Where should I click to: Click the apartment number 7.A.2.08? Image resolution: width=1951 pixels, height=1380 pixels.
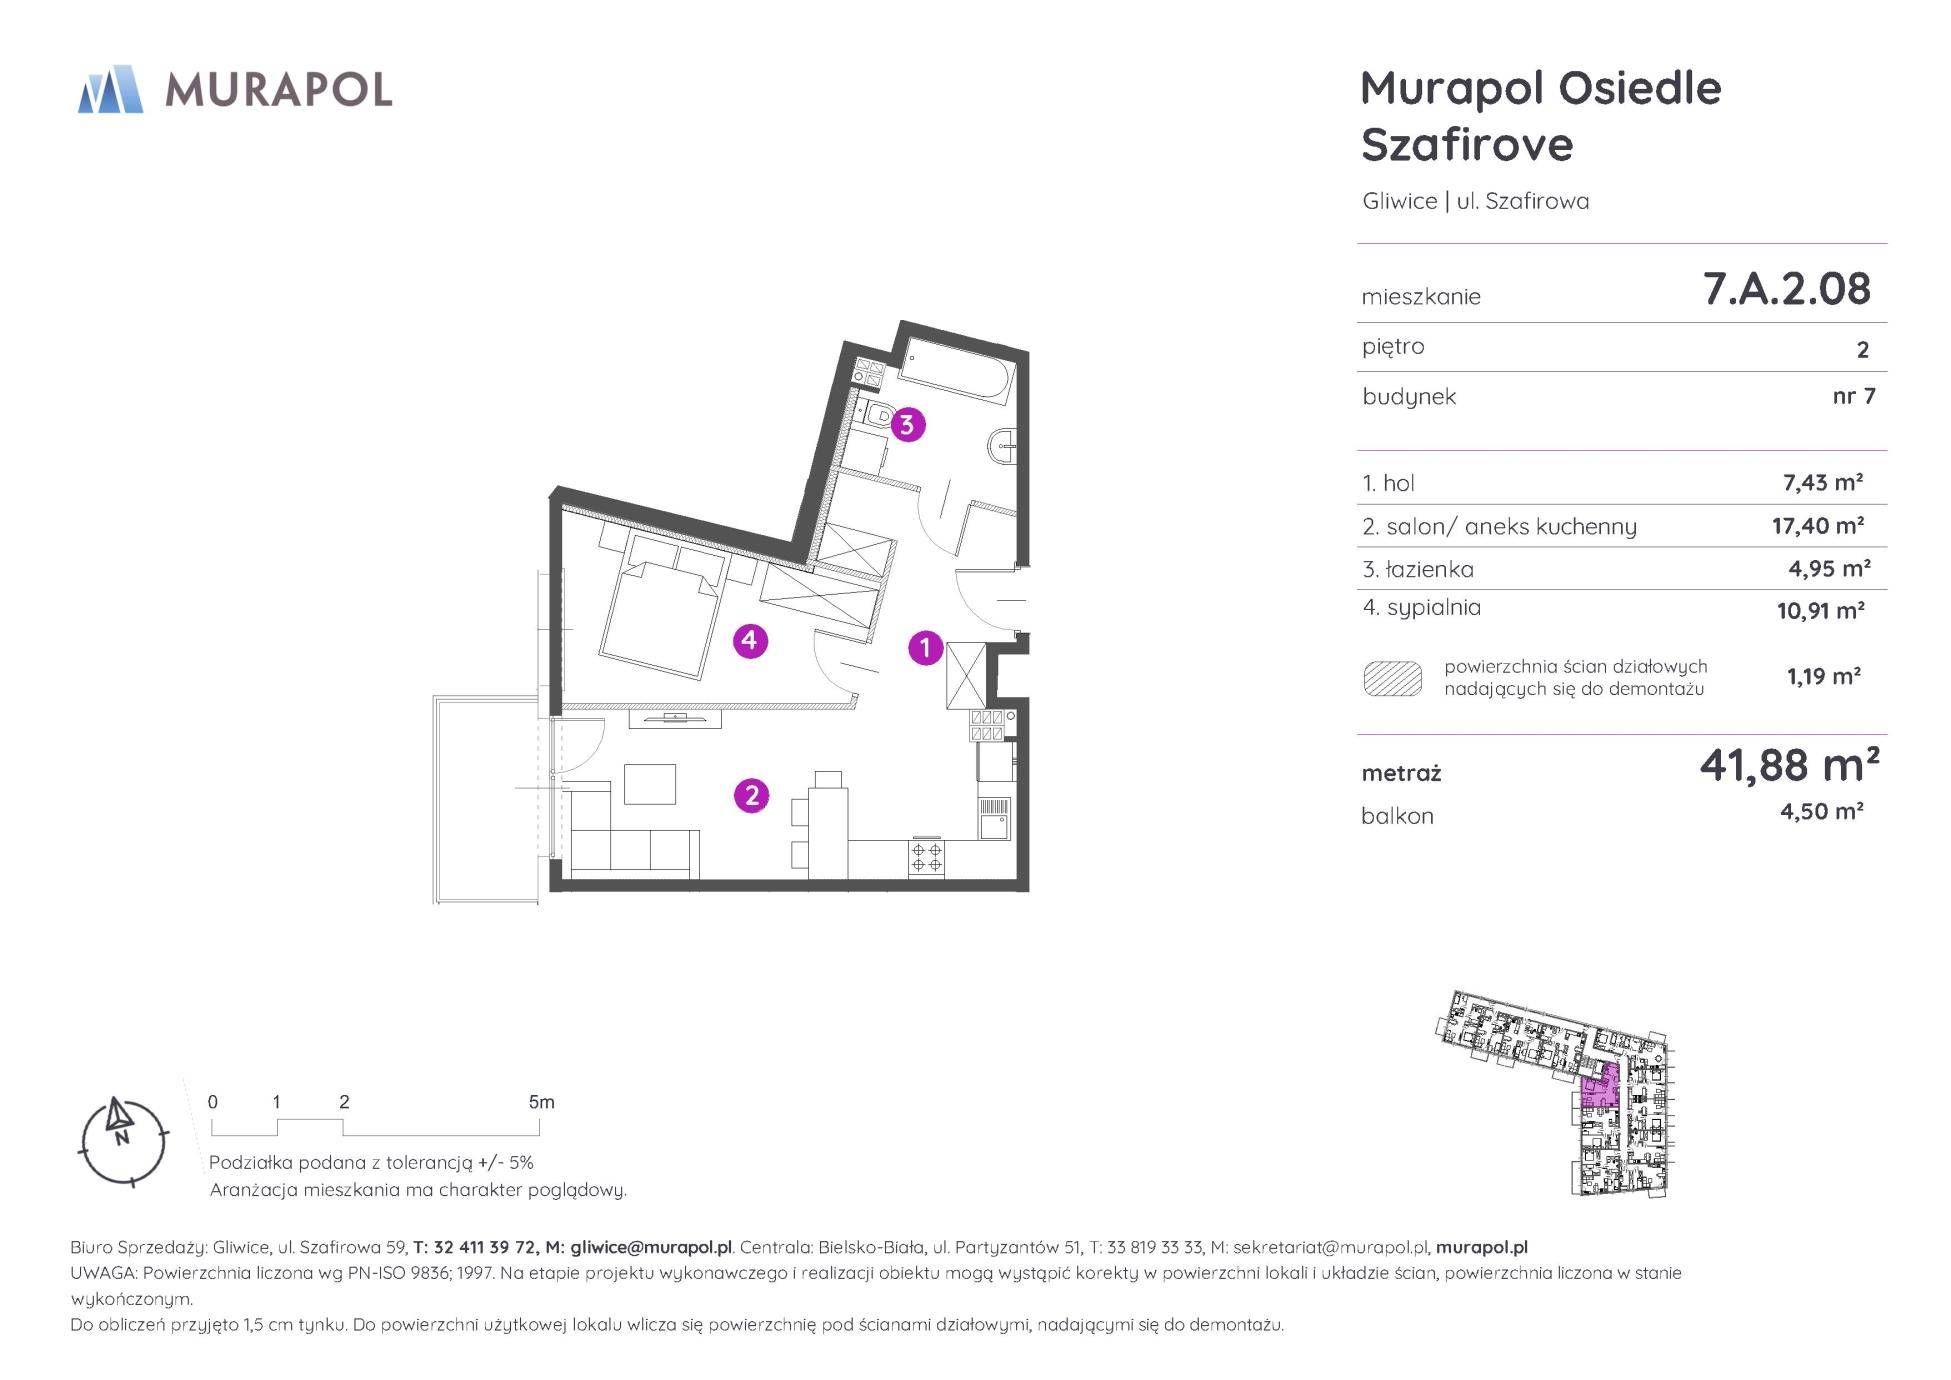pos(1786,288)
